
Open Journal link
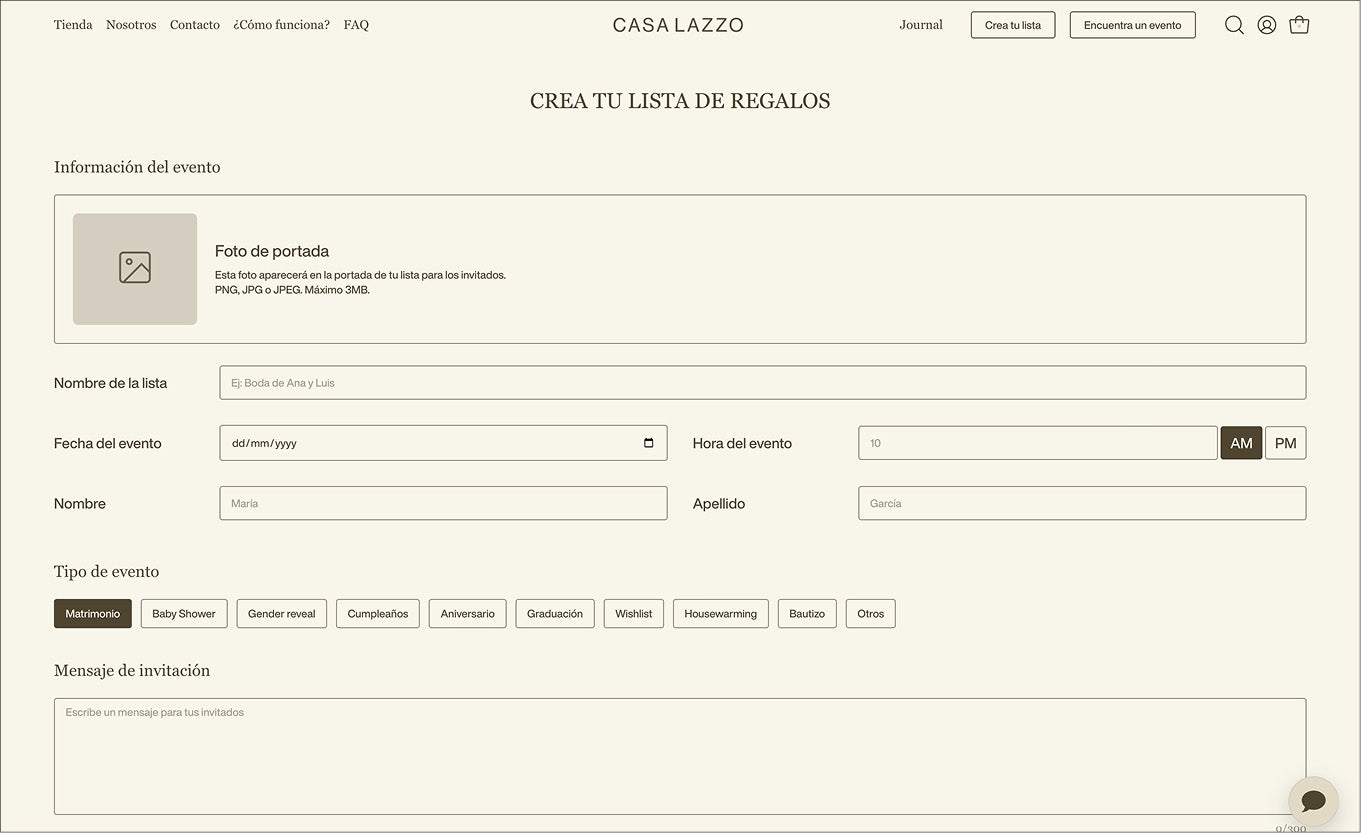click(x=921, y=25)
